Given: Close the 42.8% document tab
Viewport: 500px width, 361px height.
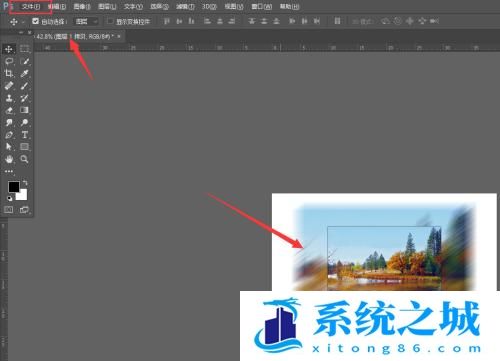Looking at the screenshot, I should tap(119, 36).
